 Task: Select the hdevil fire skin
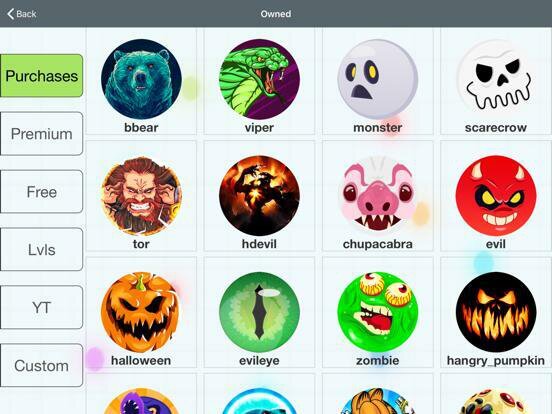coord(259,196)
